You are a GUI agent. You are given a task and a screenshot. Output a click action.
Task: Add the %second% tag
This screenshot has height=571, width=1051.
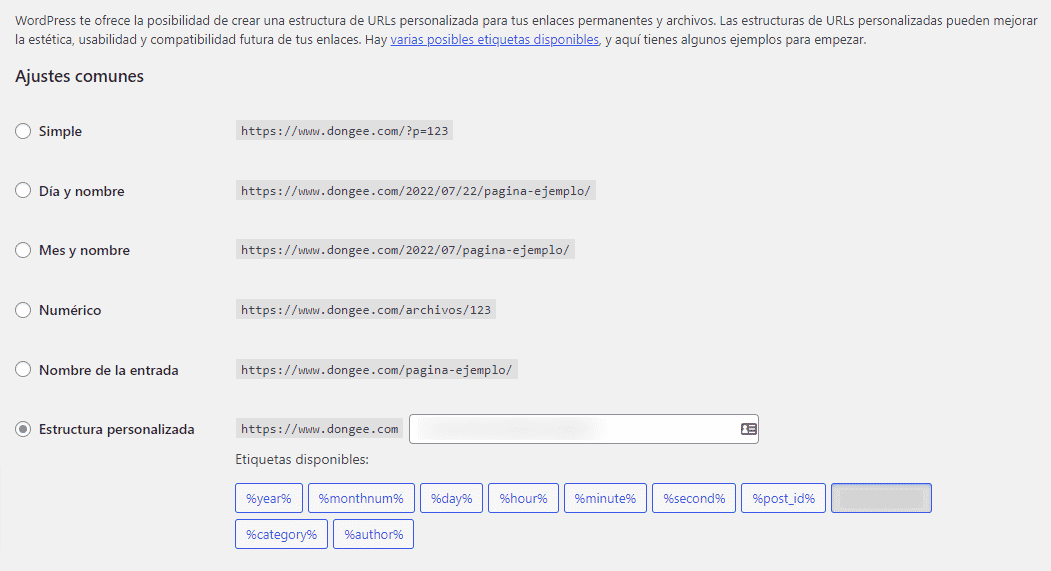(694, 498)
